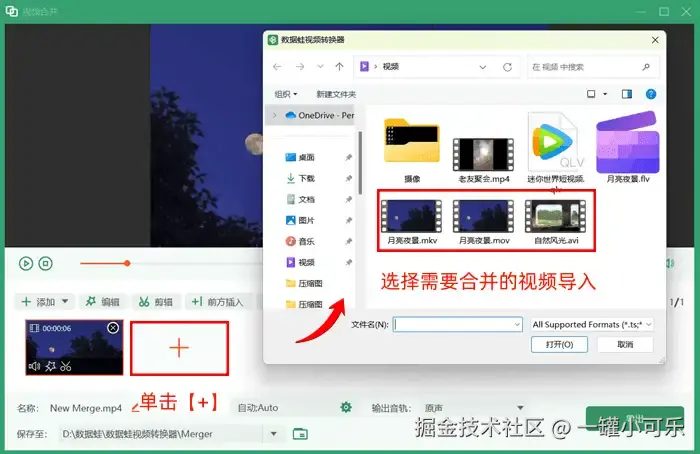
Task: Click the 剪辑 trim toolbar button
Action: point(155,302)
